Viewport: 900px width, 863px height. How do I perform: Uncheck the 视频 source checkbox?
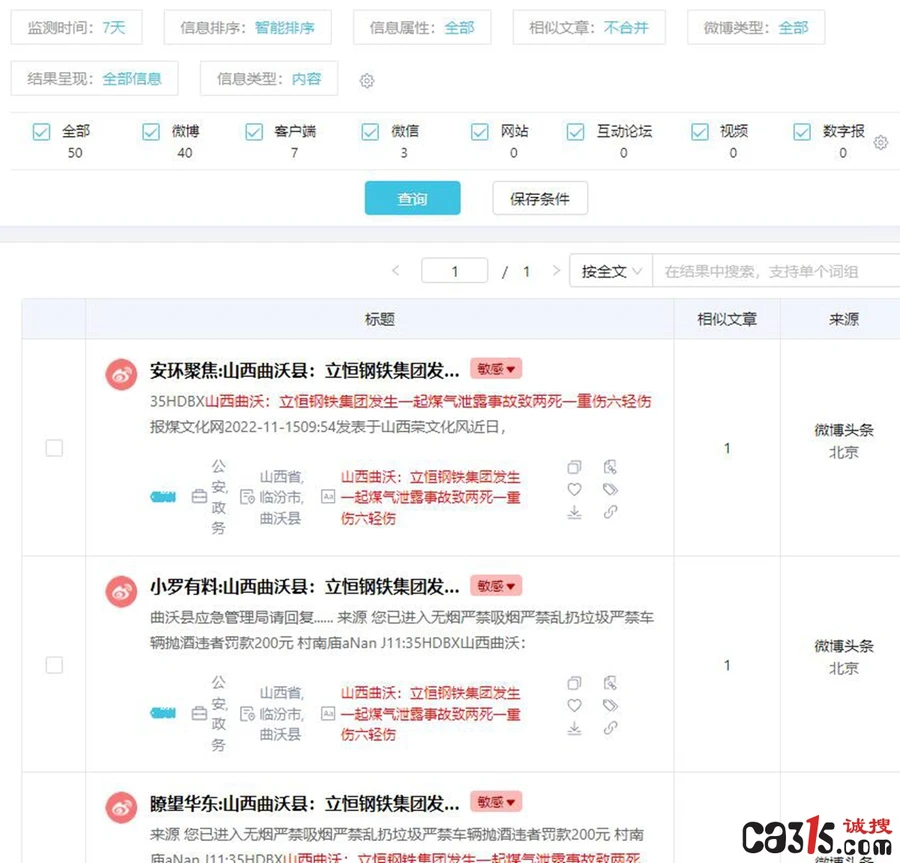click(x=700, y=131)
